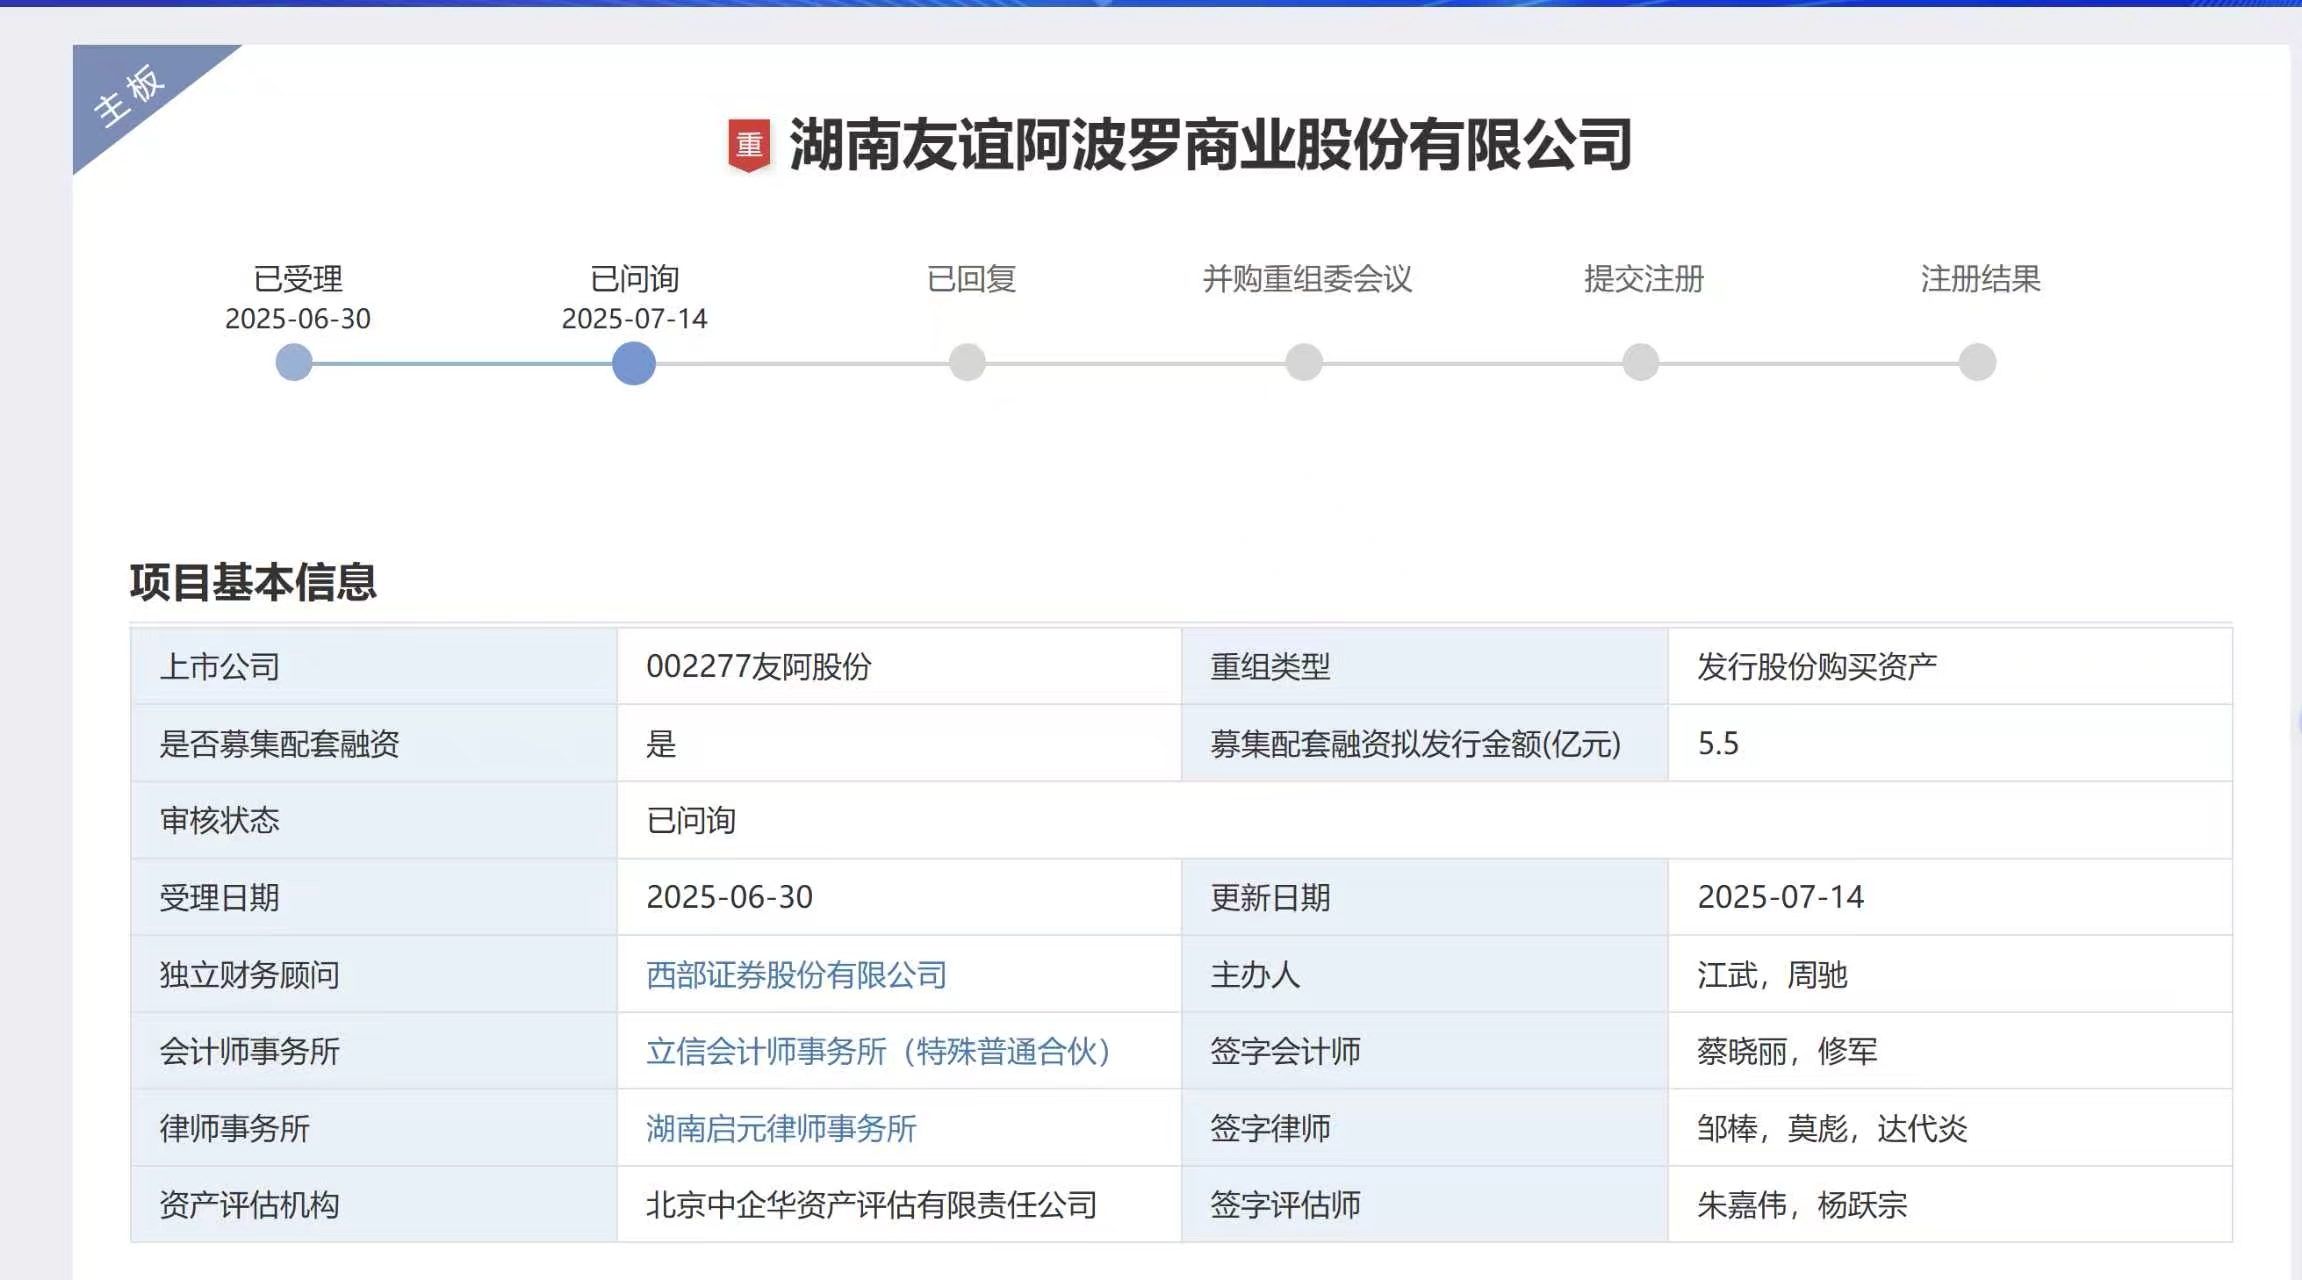The height and width of the screenshot is (1280, 2302).
Task: Open the 立信会计师事务所（特殊普通合伙） link
Action: click(x=879, y=1051)
